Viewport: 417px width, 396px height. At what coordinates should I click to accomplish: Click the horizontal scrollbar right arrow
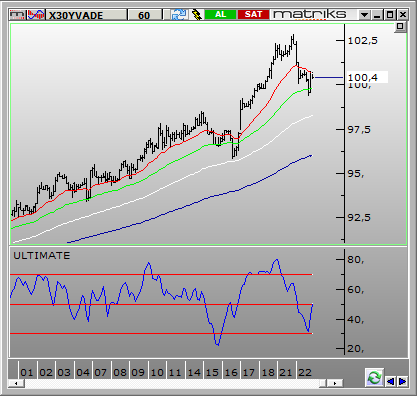click(x=335, y=383)
